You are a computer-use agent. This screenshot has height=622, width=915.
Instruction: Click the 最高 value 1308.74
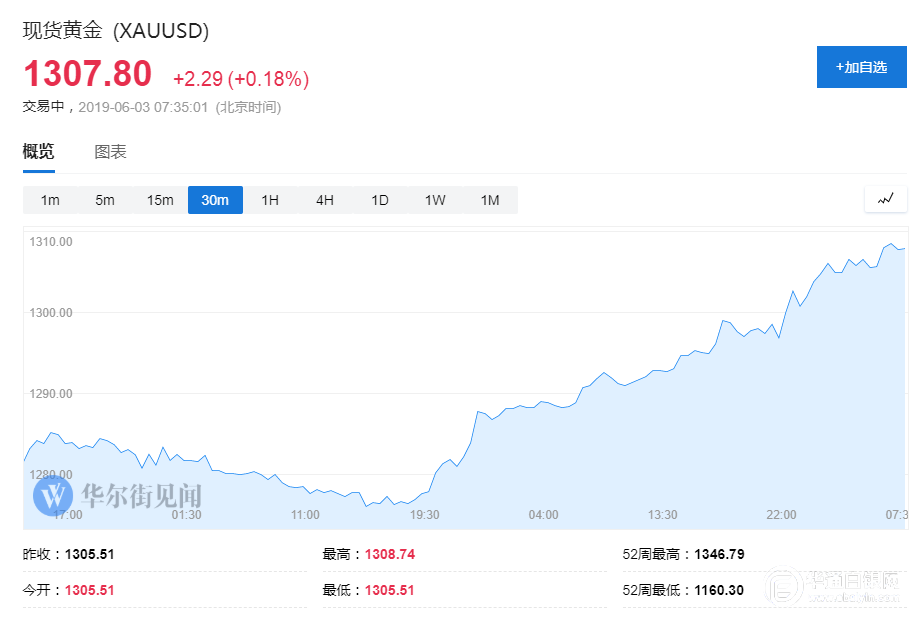[x=390, y=554]
